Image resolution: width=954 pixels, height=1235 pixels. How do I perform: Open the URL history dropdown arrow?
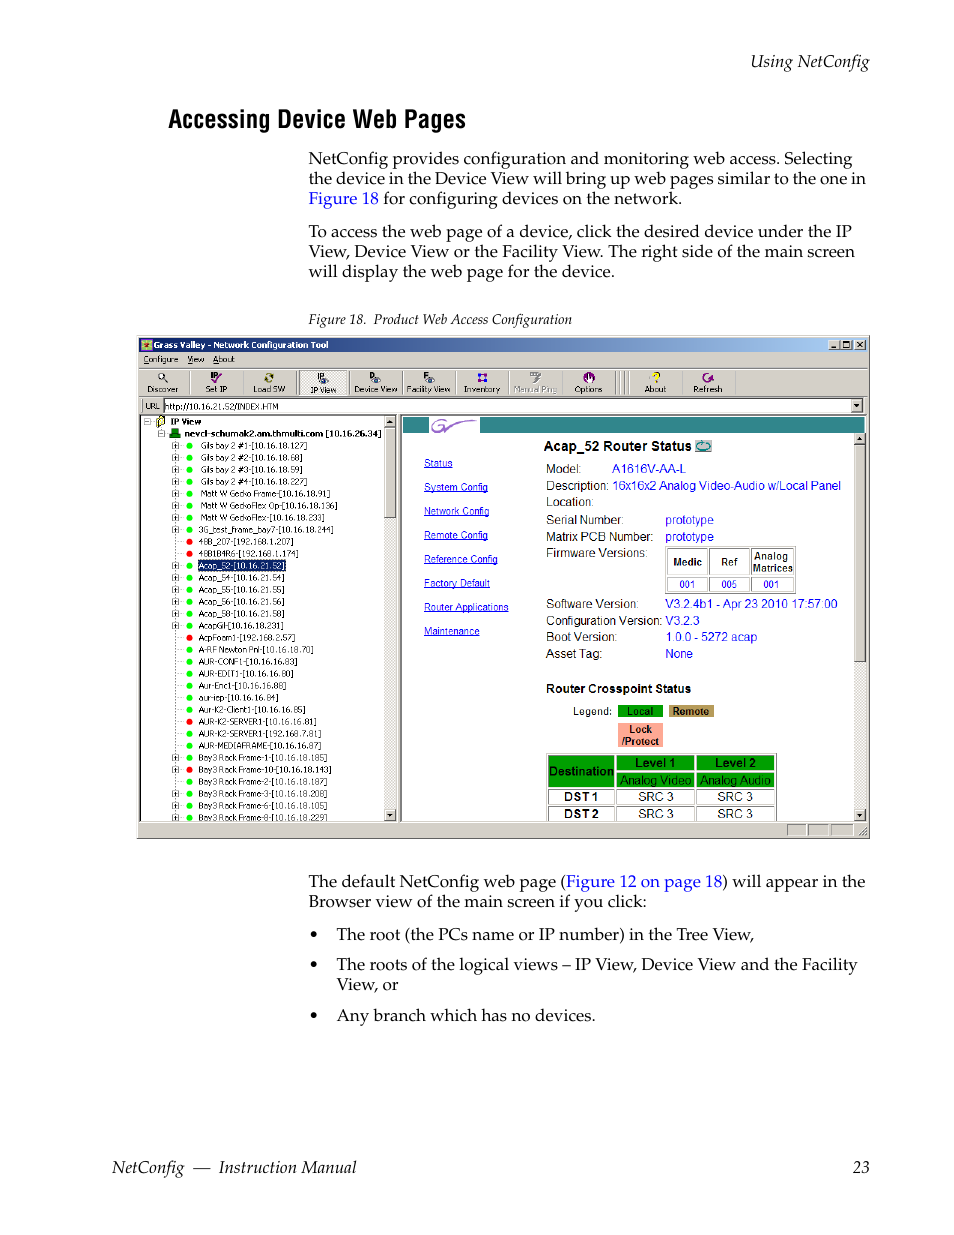(x=857, y=406)
